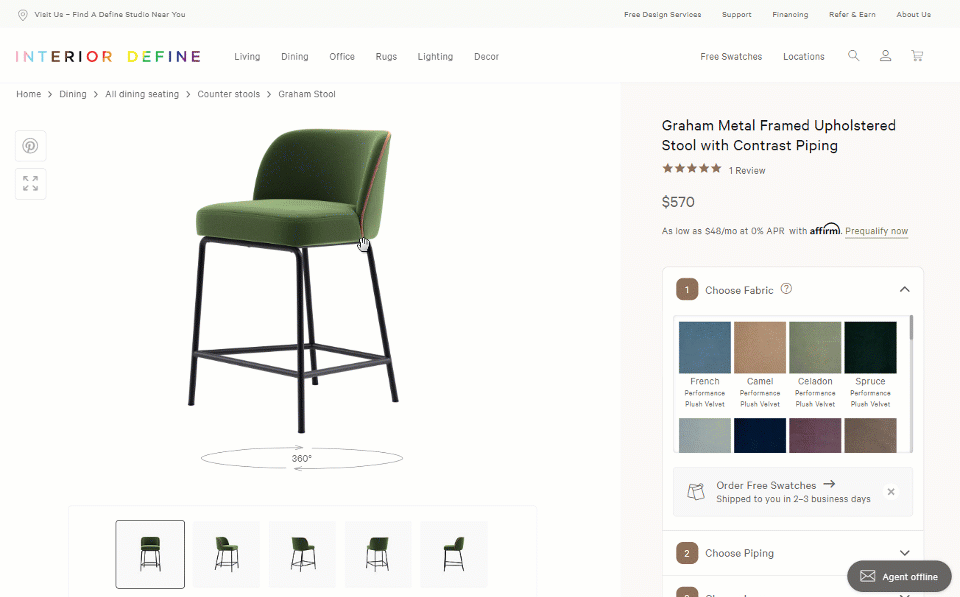Select the Spruce fabric swatch
960x597 pixels.
(870, 366)
